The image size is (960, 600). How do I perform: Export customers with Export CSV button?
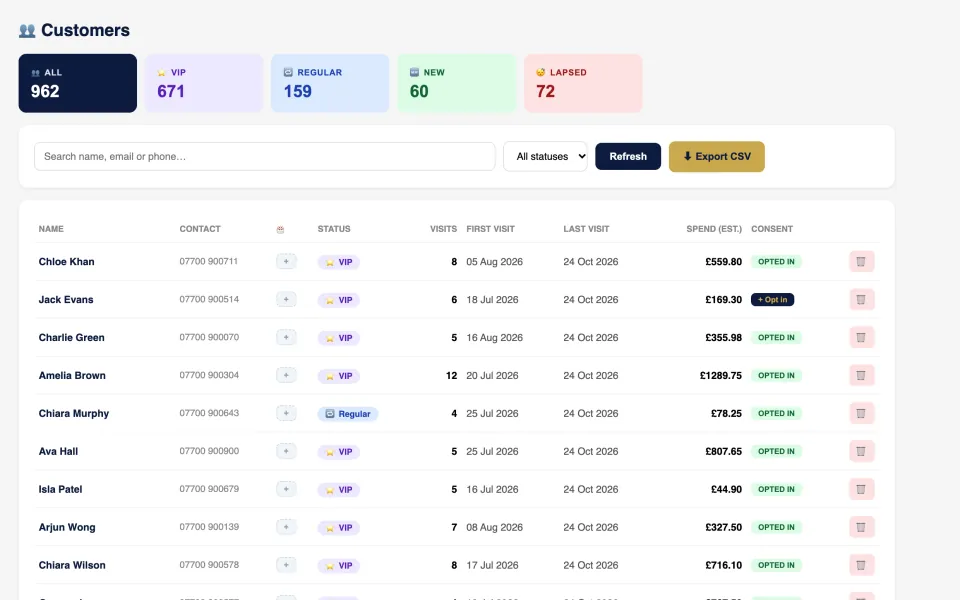(x=717, y=157)
